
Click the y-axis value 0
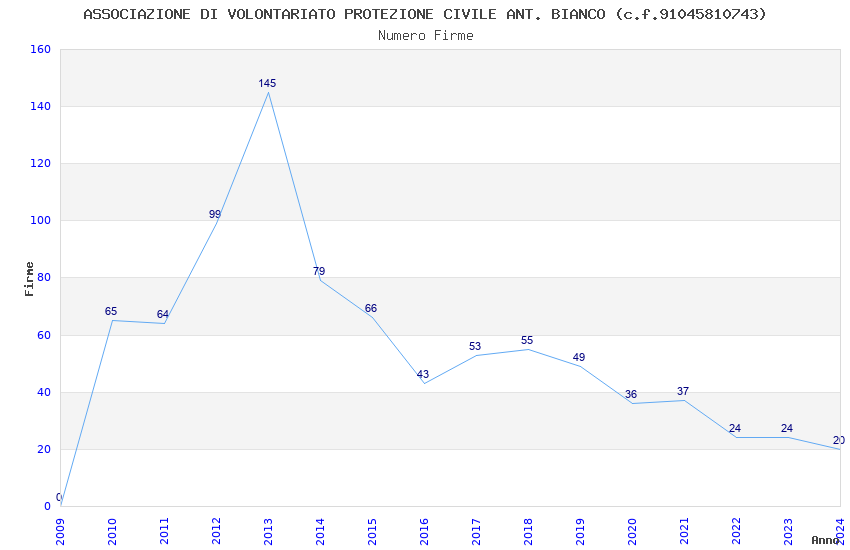point(47,506)
